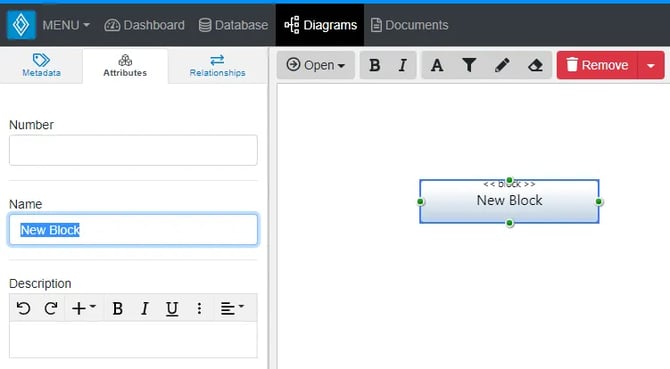The height and width of the screenshot is (369, 670).
Task: Go to the Dashboard page
Action: (x=144, y=25)
